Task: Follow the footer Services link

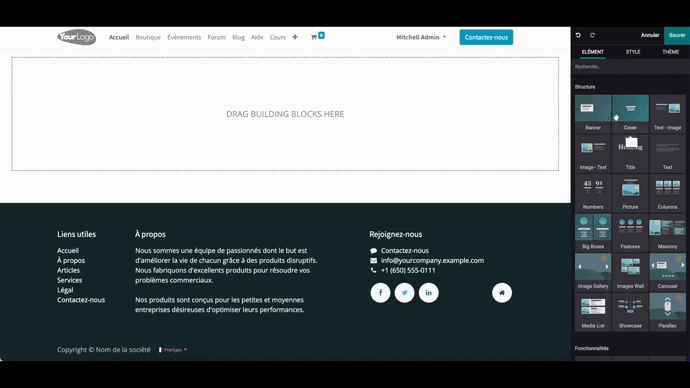Action: tap(70, 280)
